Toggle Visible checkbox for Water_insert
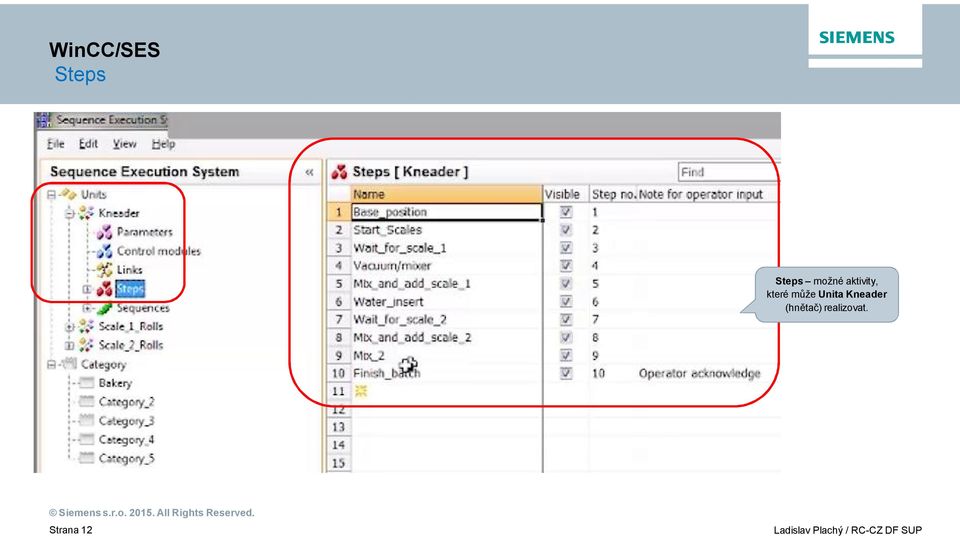This screenshot has width=960, height=537. point(566,301)
